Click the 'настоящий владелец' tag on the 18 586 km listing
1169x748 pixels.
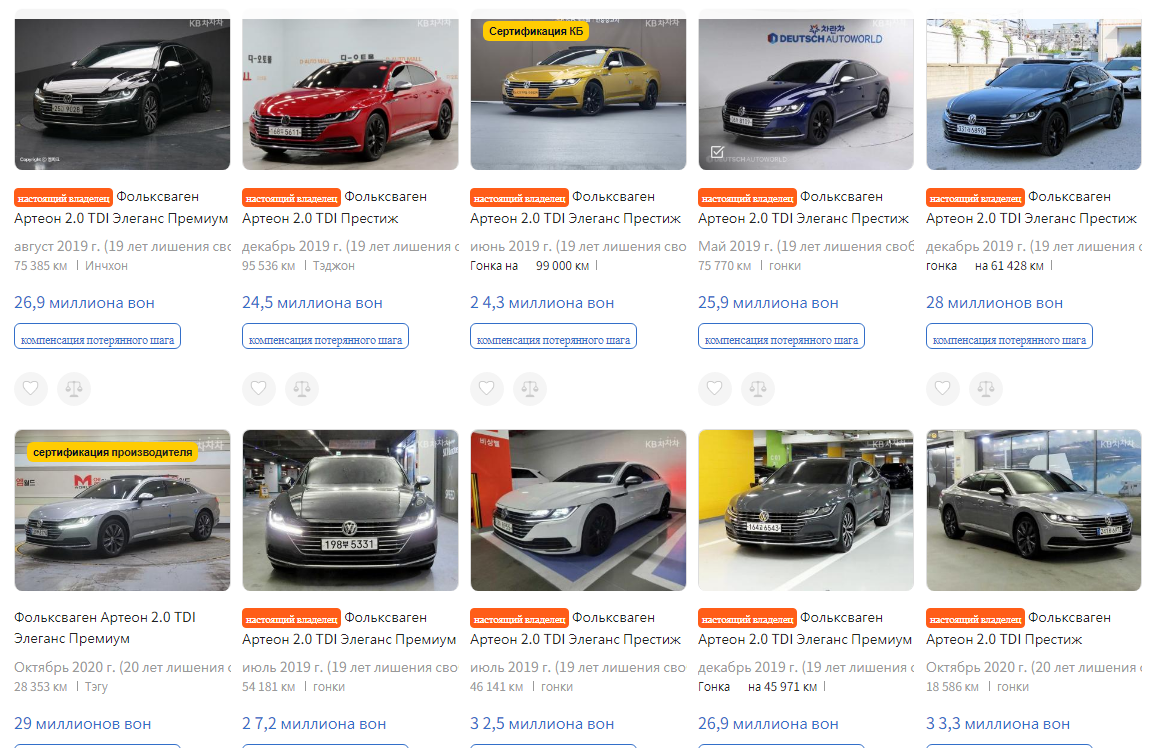pos(976,618)
